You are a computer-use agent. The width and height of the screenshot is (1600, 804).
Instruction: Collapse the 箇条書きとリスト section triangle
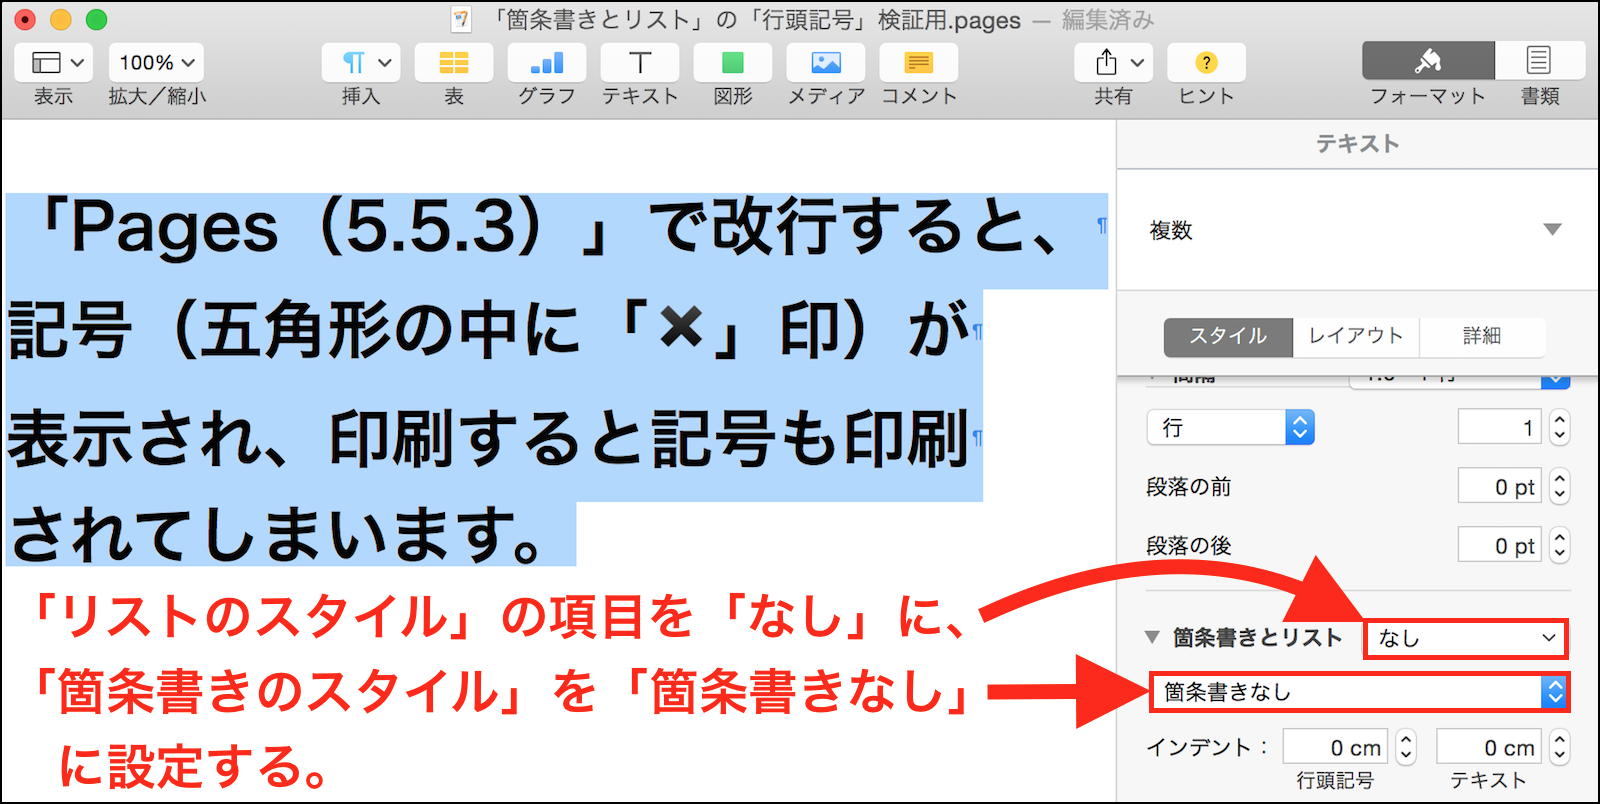coord(1152,638)
